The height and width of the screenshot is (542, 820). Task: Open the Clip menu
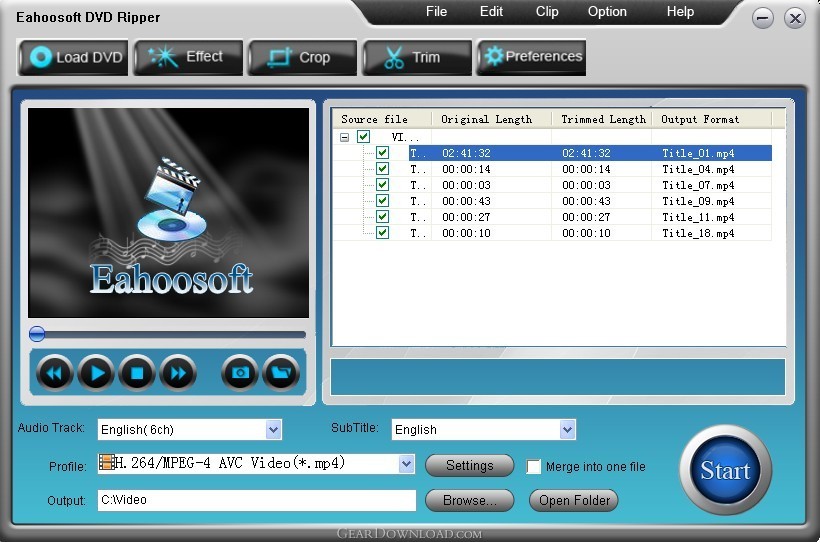pyautogui.click(x=547, y=12)
